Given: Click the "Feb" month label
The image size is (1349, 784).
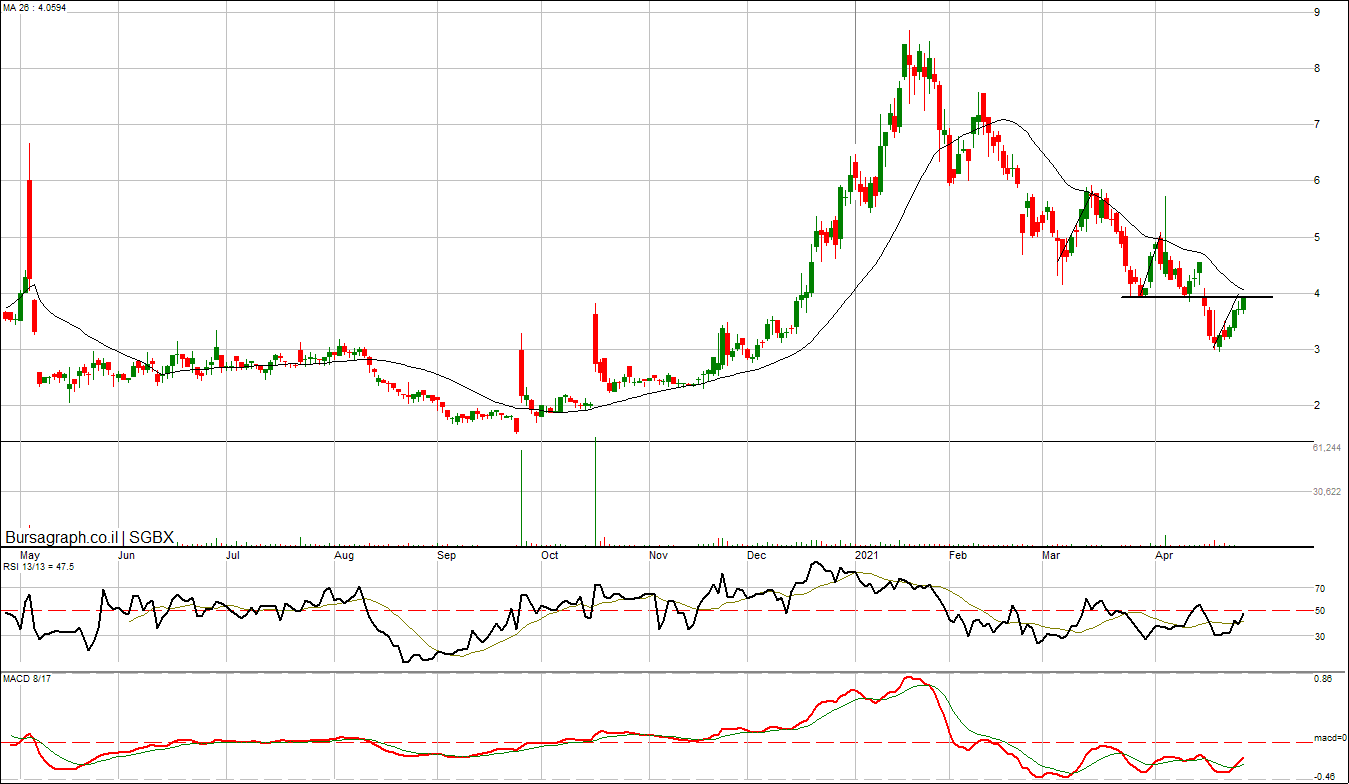Looking at the screenshot, I should pos(958,553).
